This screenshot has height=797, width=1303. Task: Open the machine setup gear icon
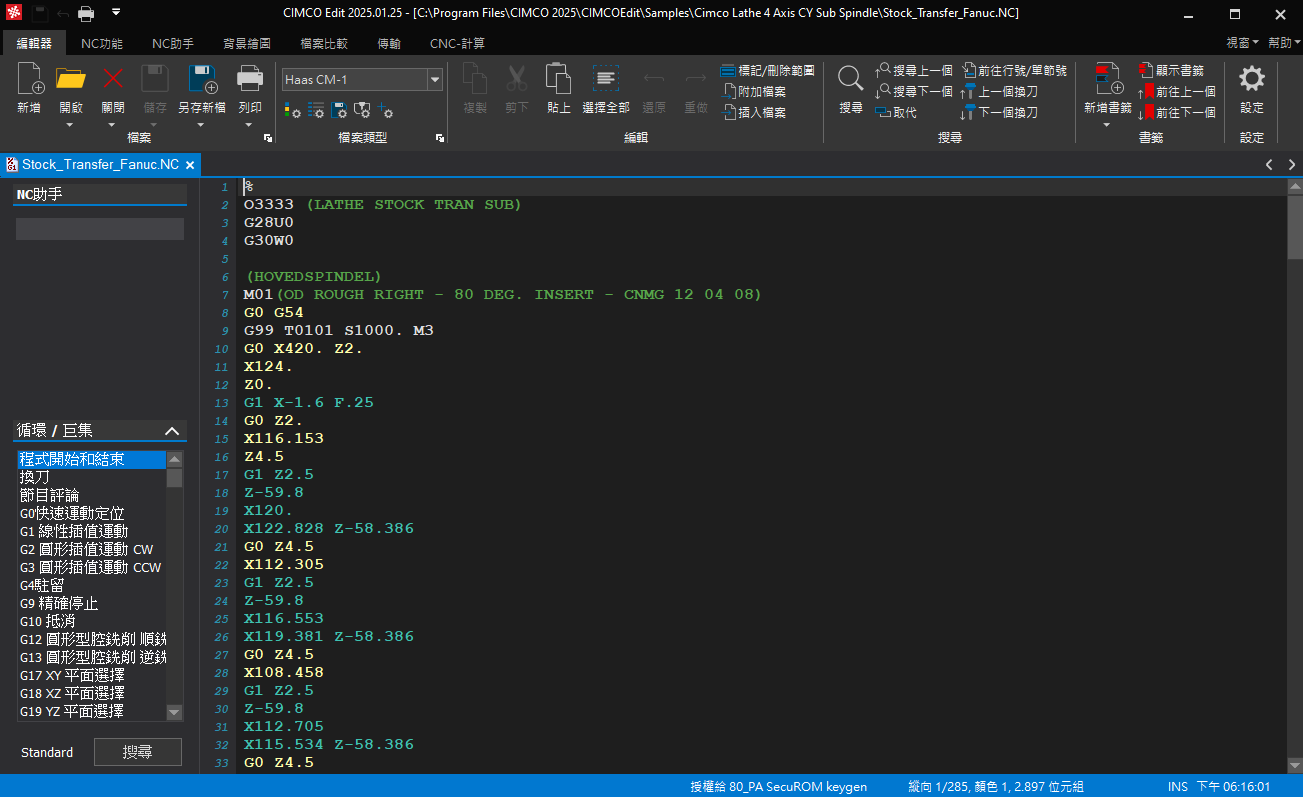click(x=363, y=110)
